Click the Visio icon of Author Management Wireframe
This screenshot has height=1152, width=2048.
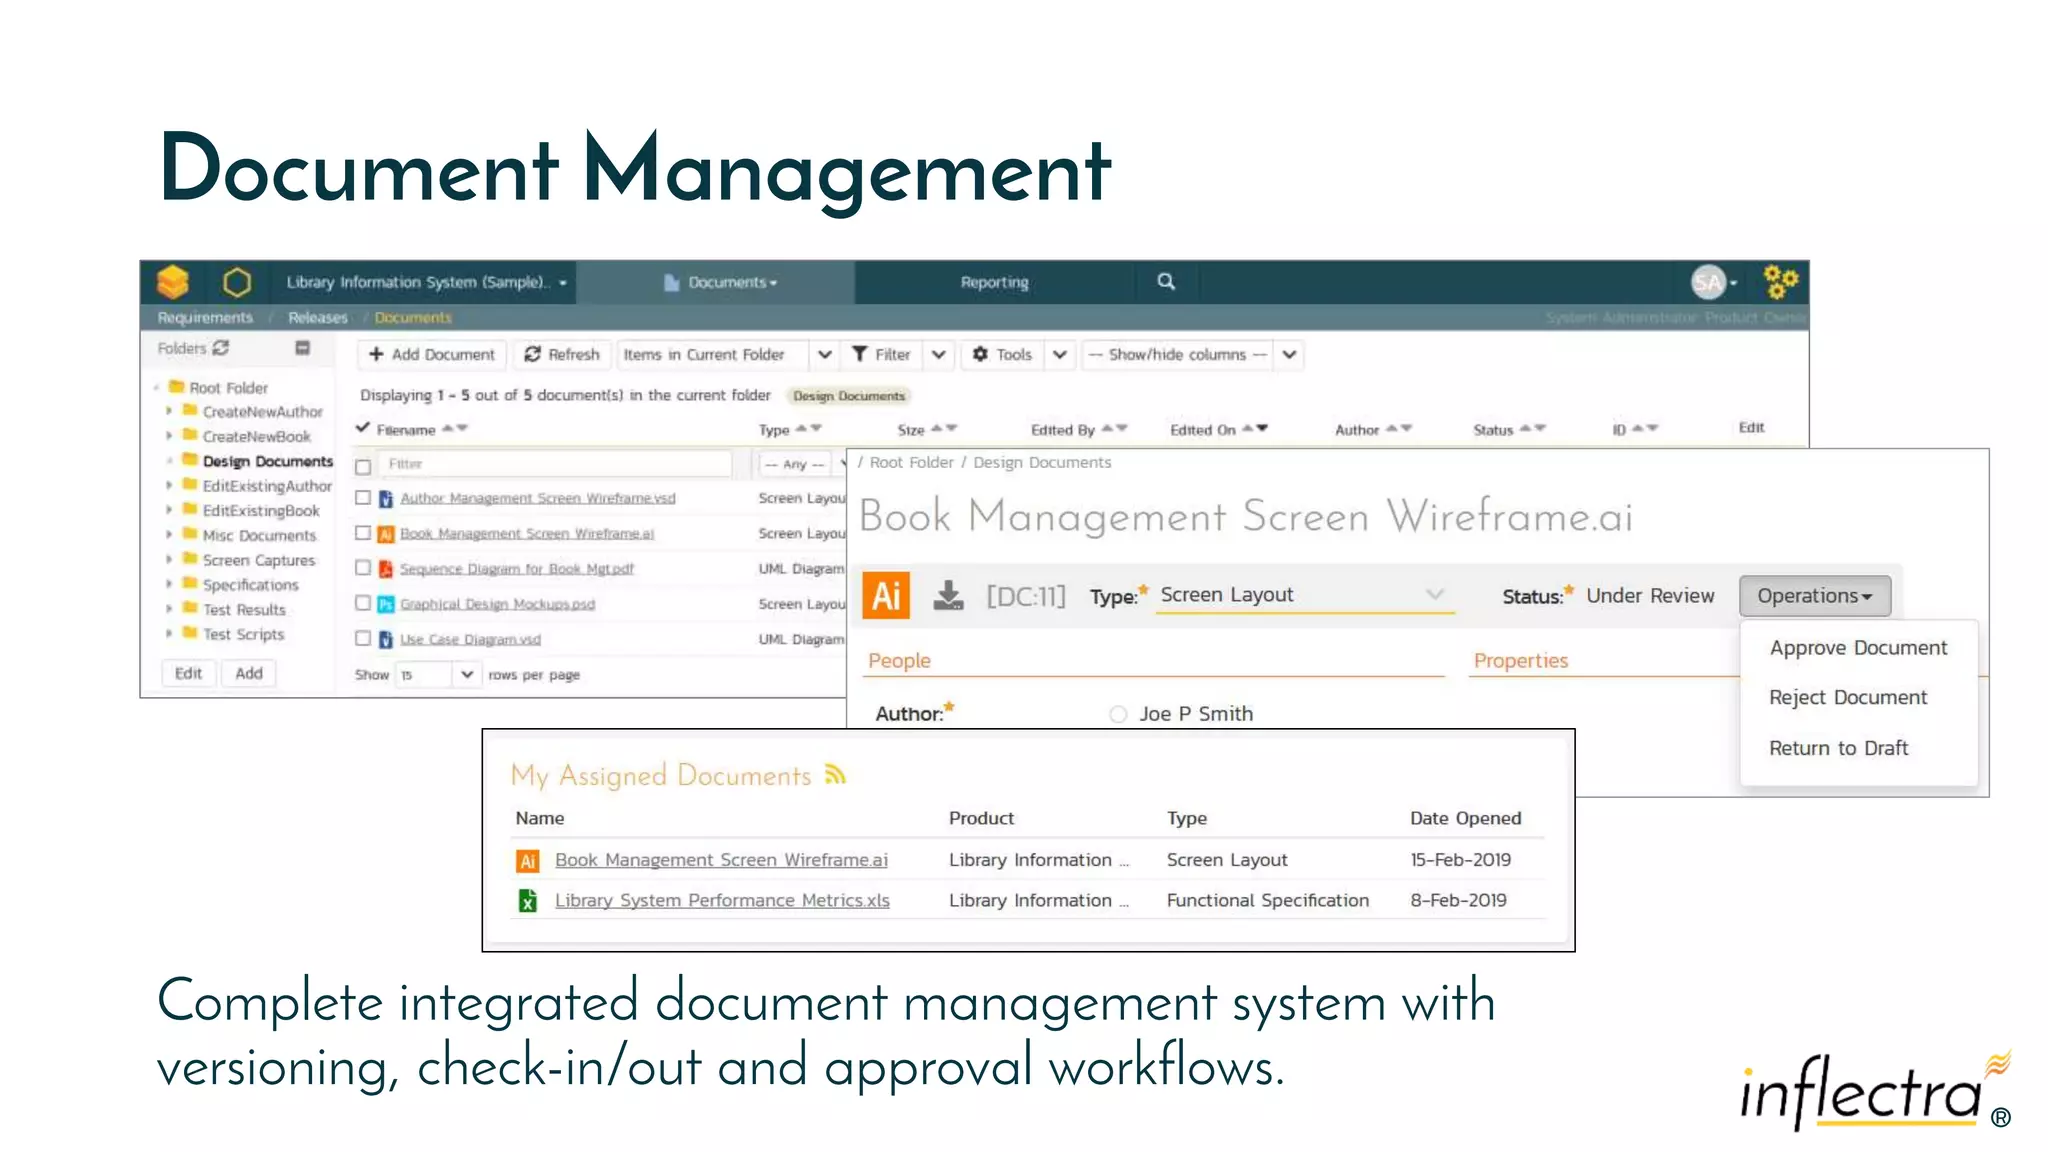(x=385, y=498)
